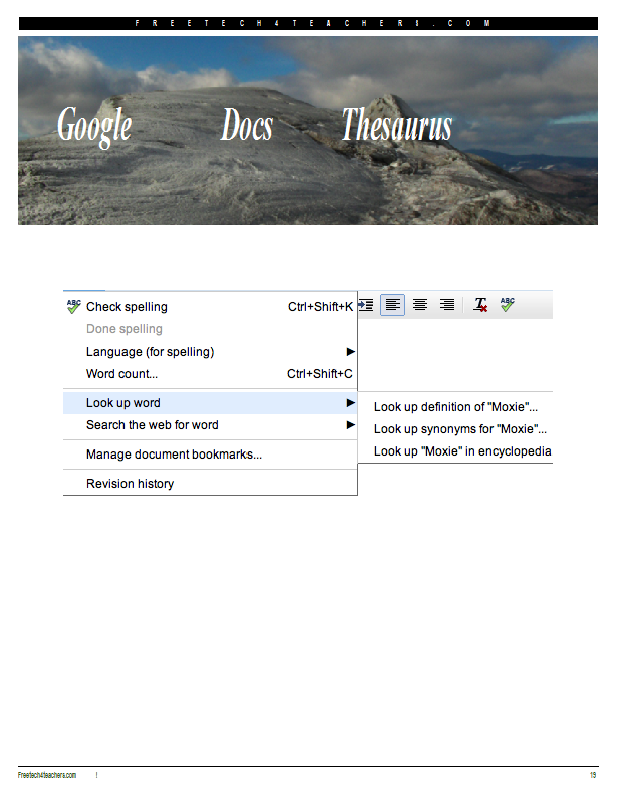Image resolution: width=618 pixels, height=800 pixels.
Task: Select Look up word menu item
Action: (x=210, y=403)
